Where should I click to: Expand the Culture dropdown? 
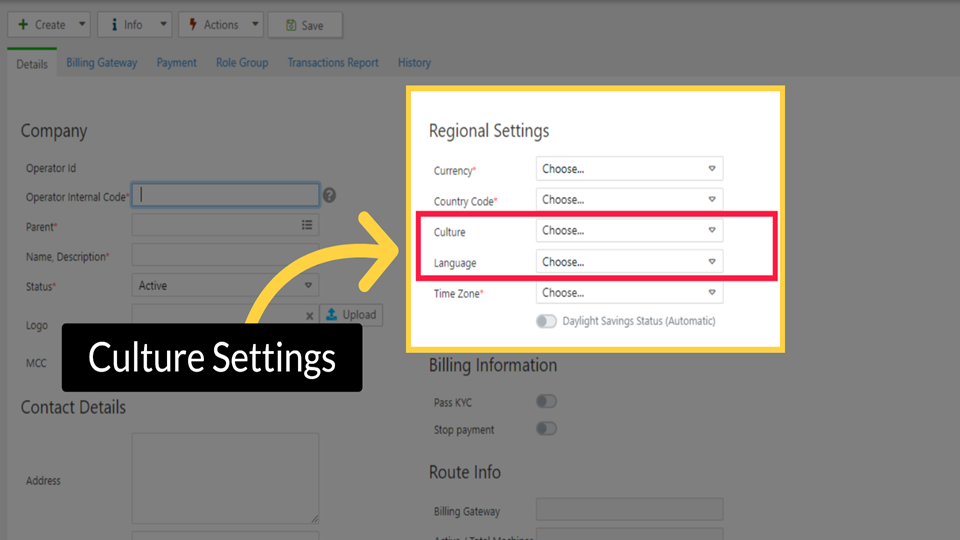coord(629,231)
